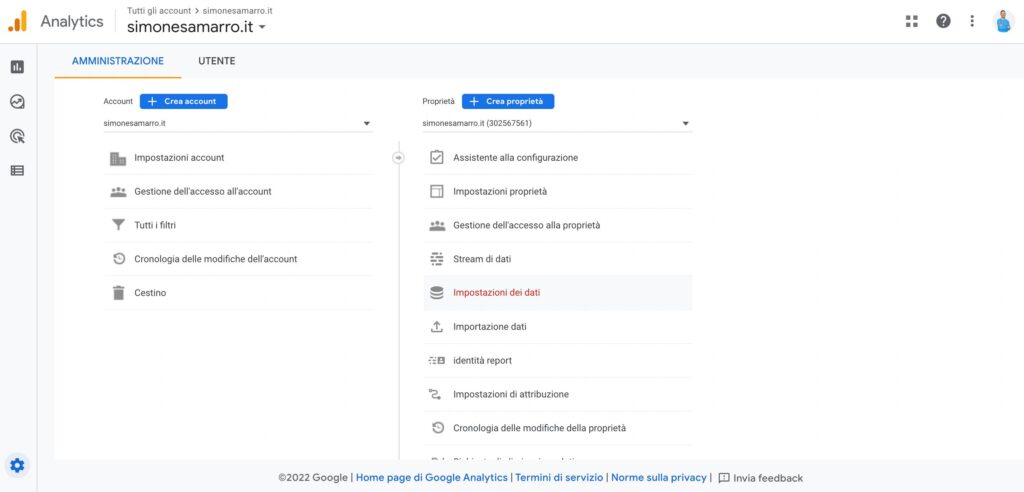
Task: Click the Gestione dell'accesso alla proprietà people icon
Action: (x=437, y=225)
